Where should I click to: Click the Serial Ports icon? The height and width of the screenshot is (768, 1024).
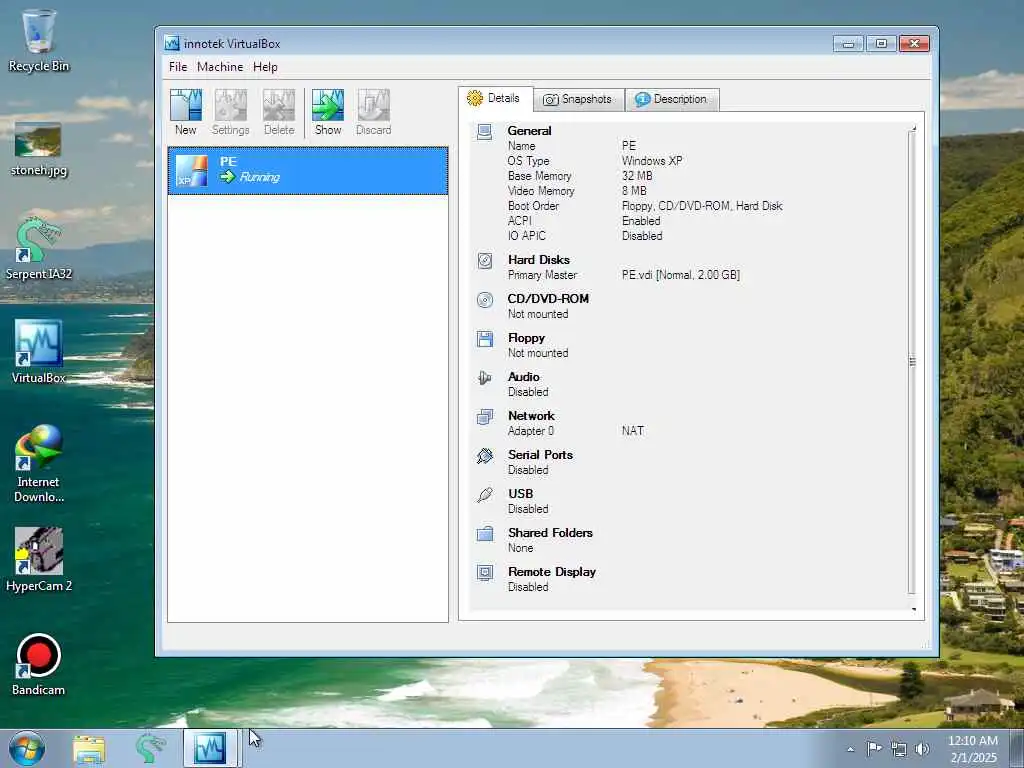coord(485,456)
